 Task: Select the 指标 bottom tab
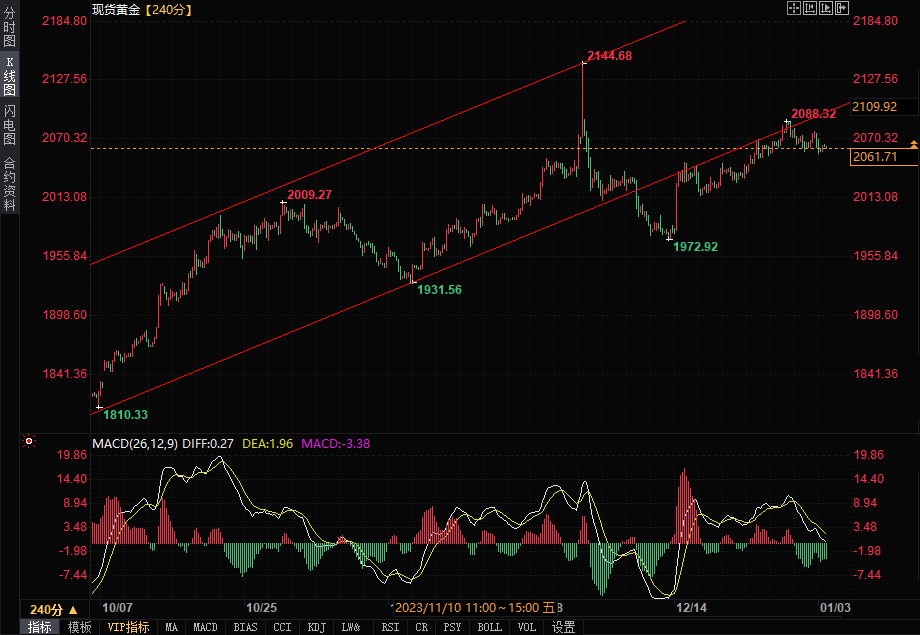39,627
